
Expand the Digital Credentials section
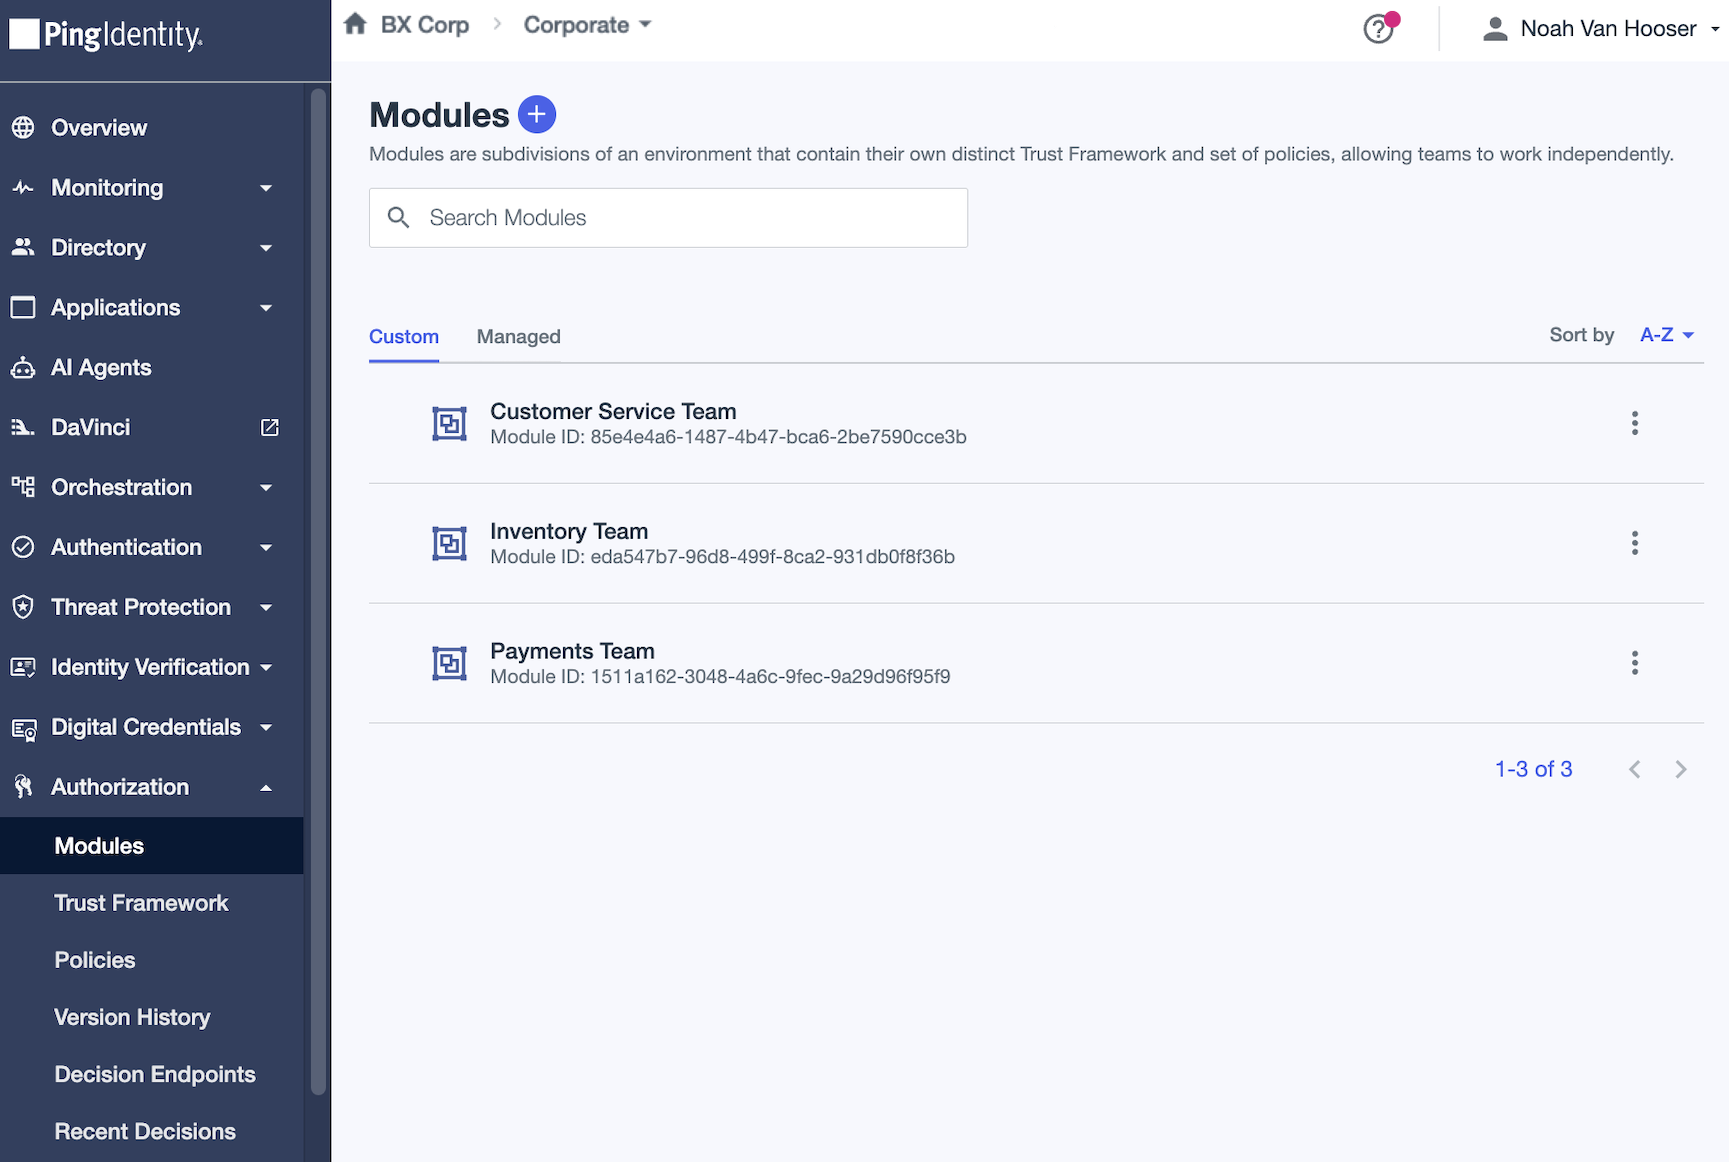(152, 728)
